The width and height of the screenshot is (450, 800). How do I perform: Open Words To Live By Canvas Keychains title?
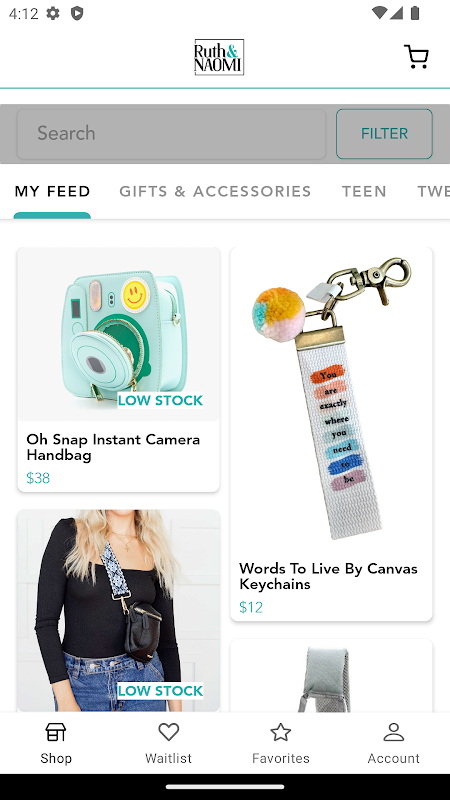[x=329, y=576]
